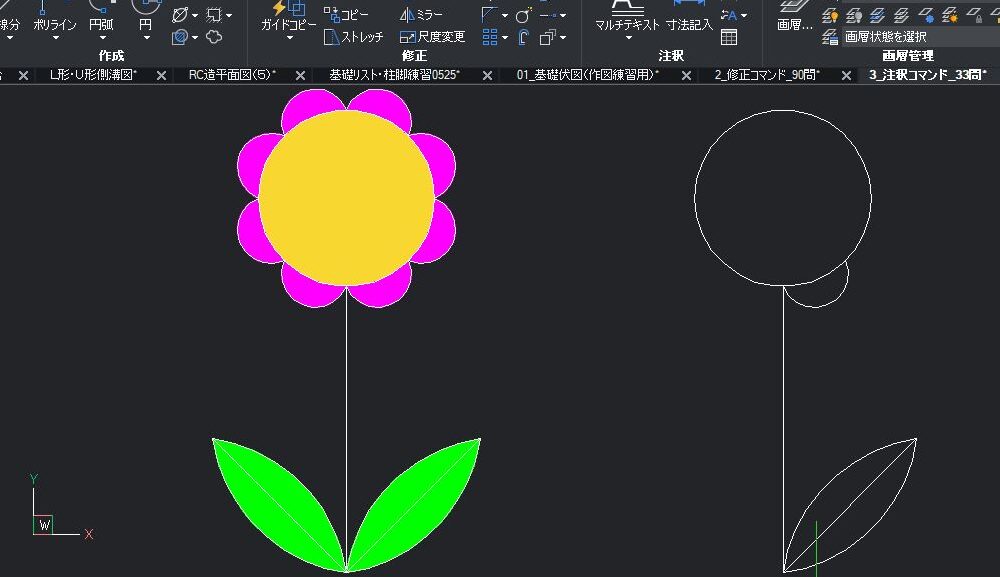Click the UCS origin icon marked W
The height and width of the screenshot is (577, 1000).
pos(43,525)
